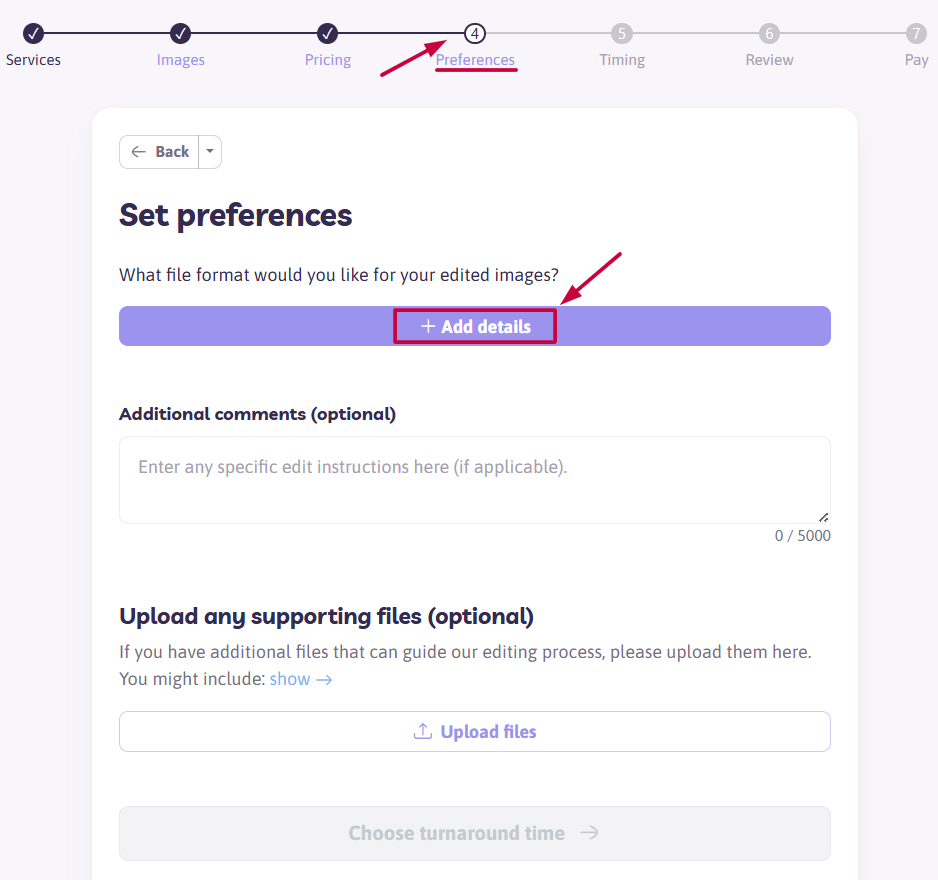Focus the Additional comments text area
This screenshot has width=938, height=880.
475,480
